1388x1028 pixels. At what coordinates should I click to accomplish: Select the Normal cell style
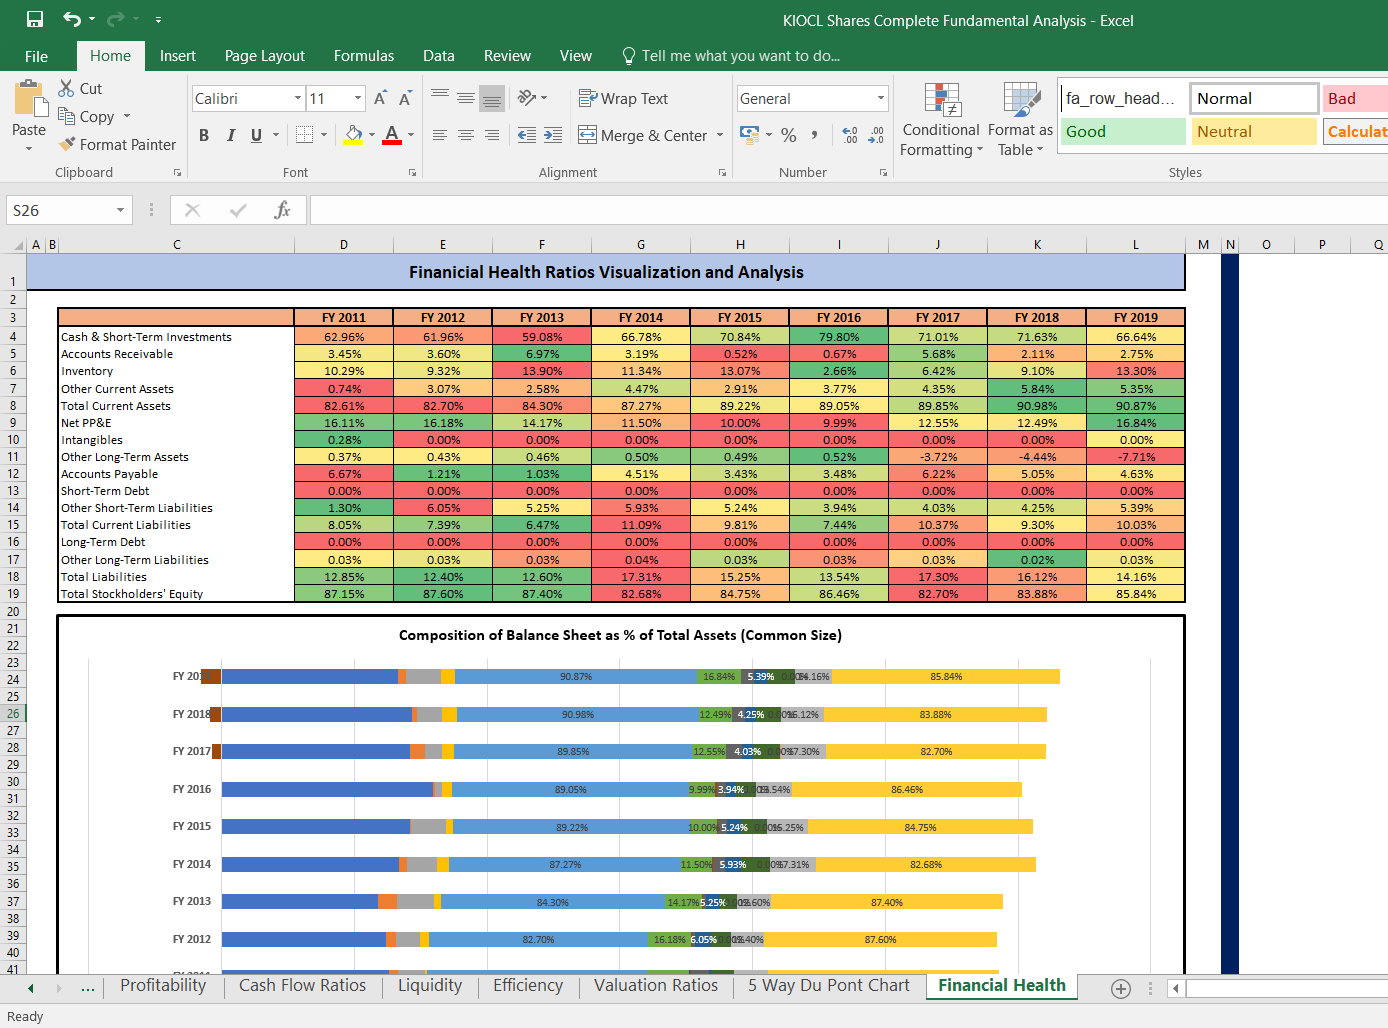point(1254,98)
